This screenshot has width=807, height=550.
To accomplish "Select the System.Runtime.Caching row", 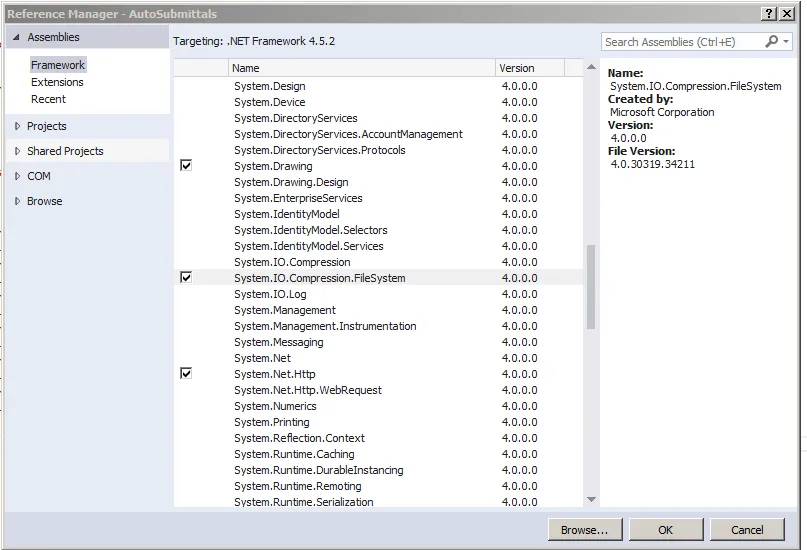I will 378,454.
